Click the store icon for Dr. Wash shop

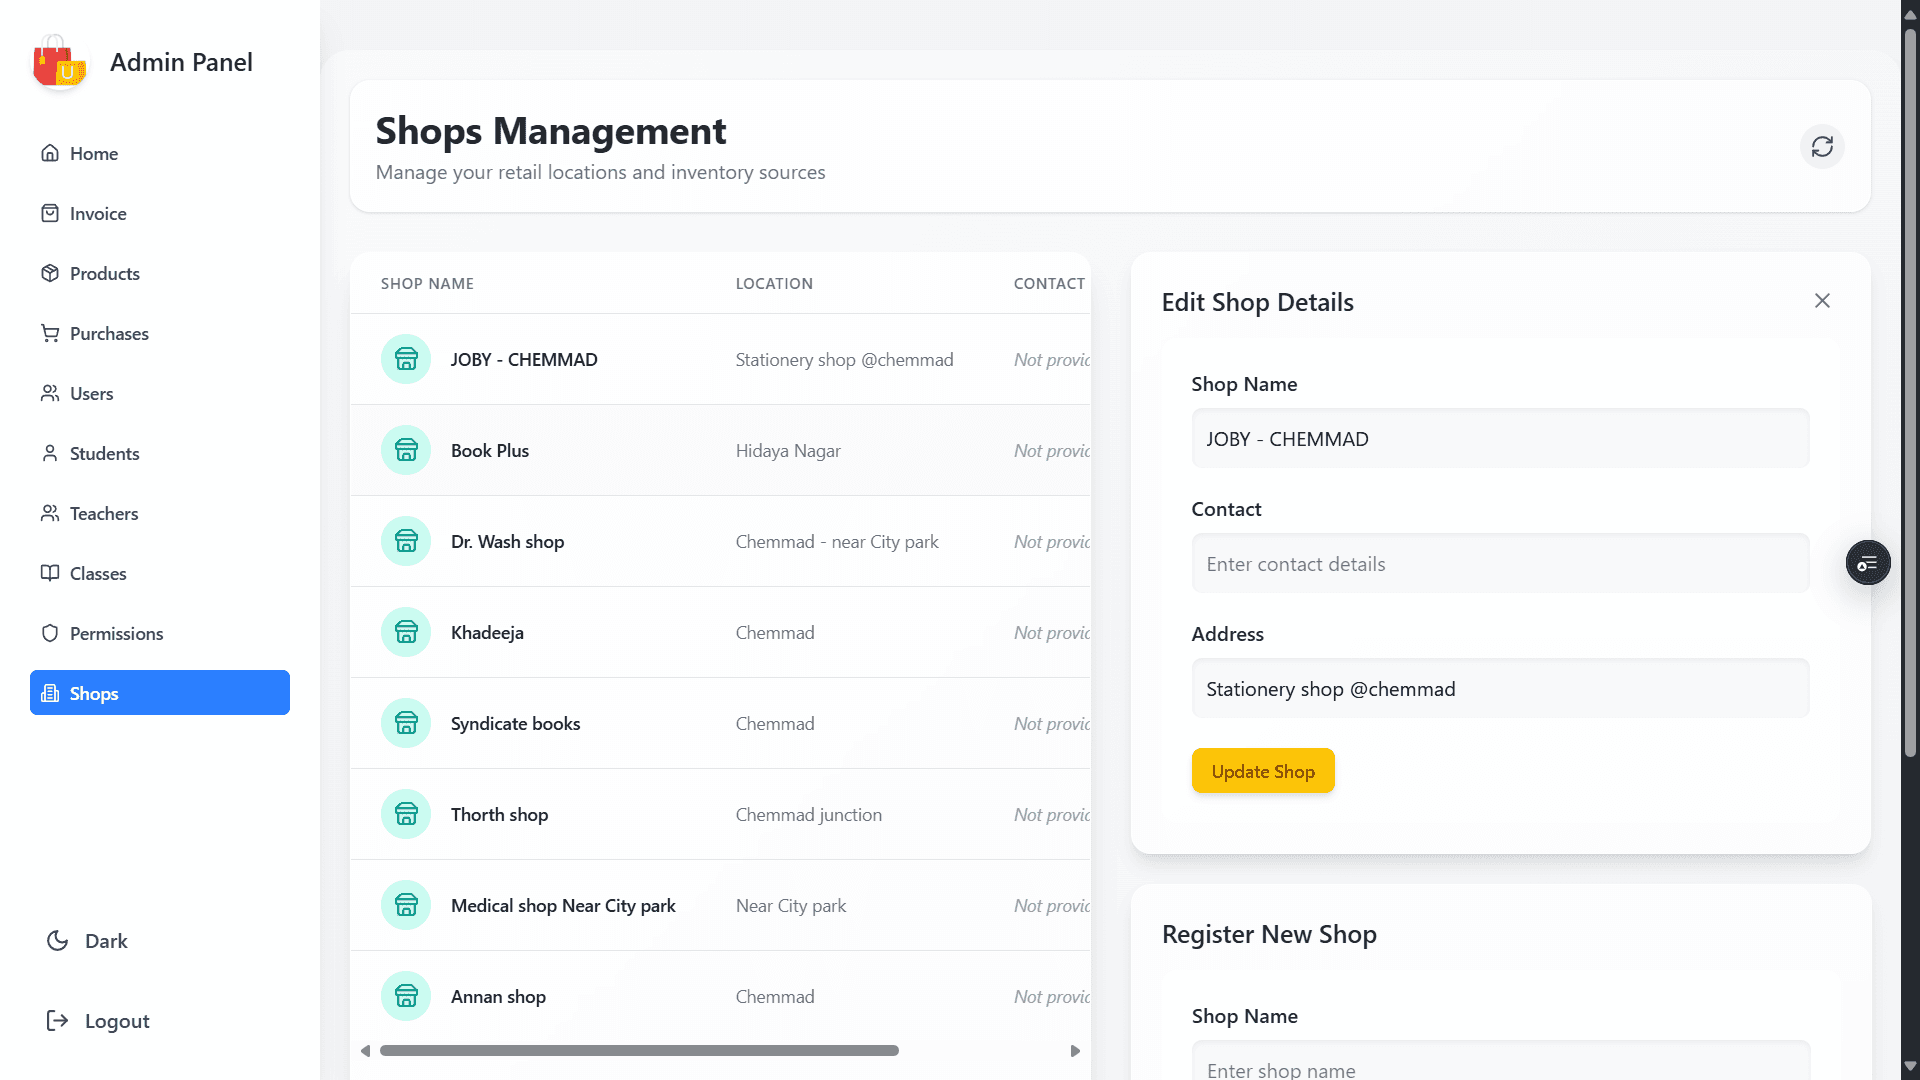(x=406, y=541)
